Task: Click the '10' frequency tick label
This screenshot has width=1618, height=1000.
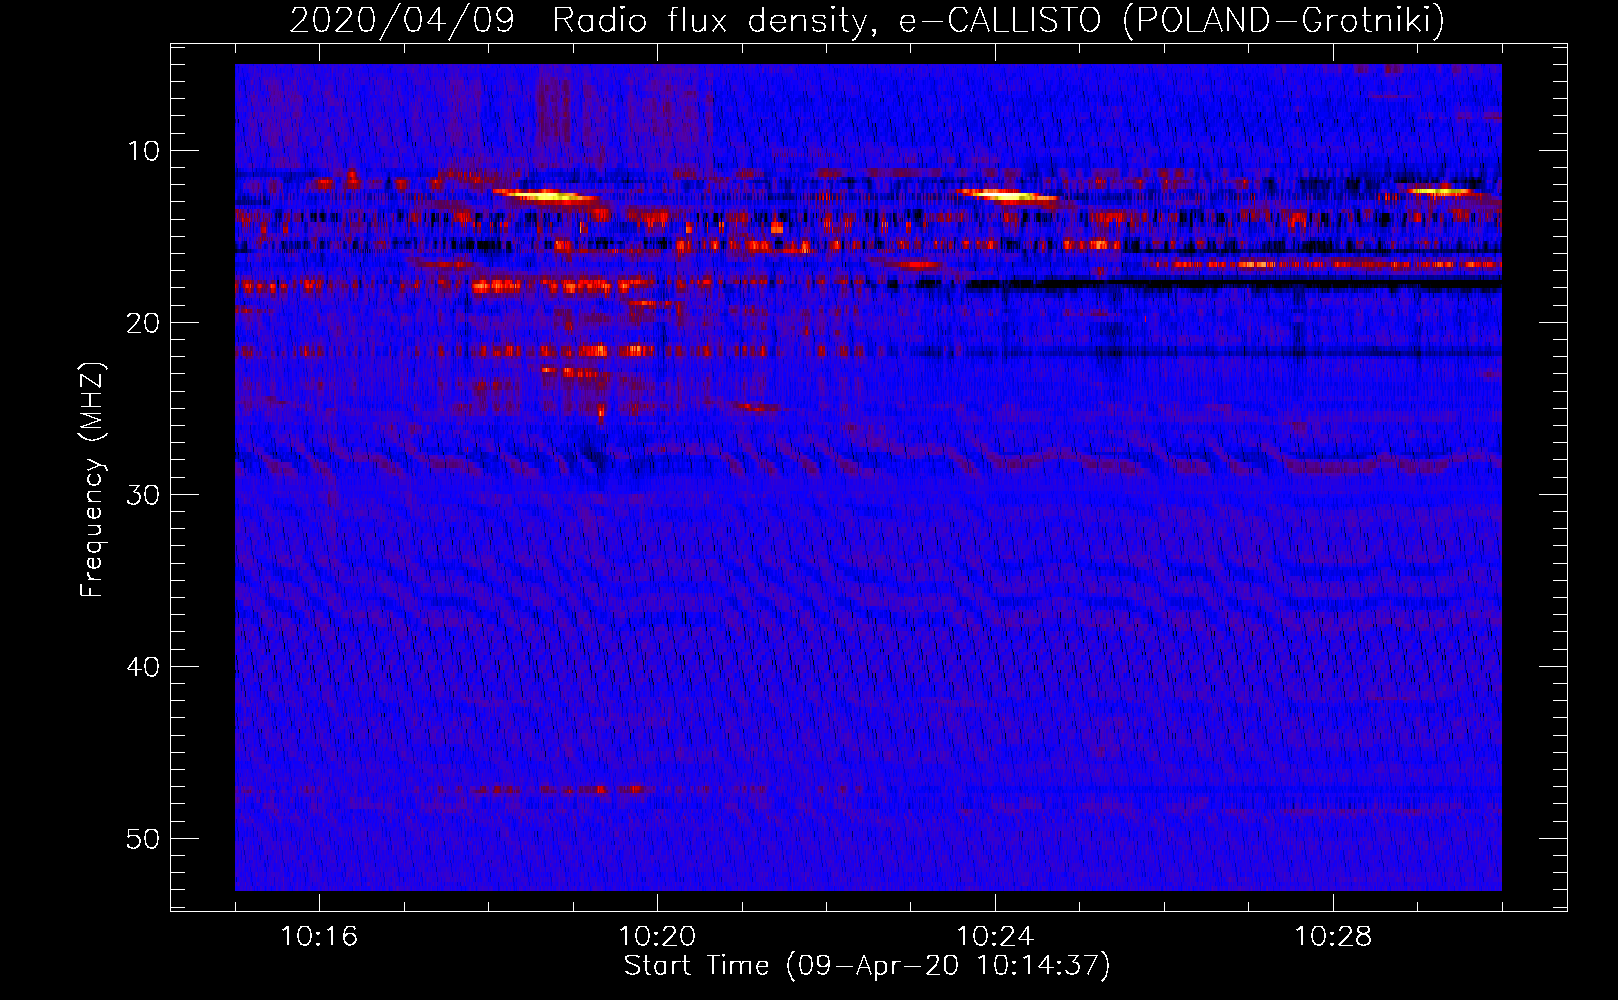Action: coord(144,151)
